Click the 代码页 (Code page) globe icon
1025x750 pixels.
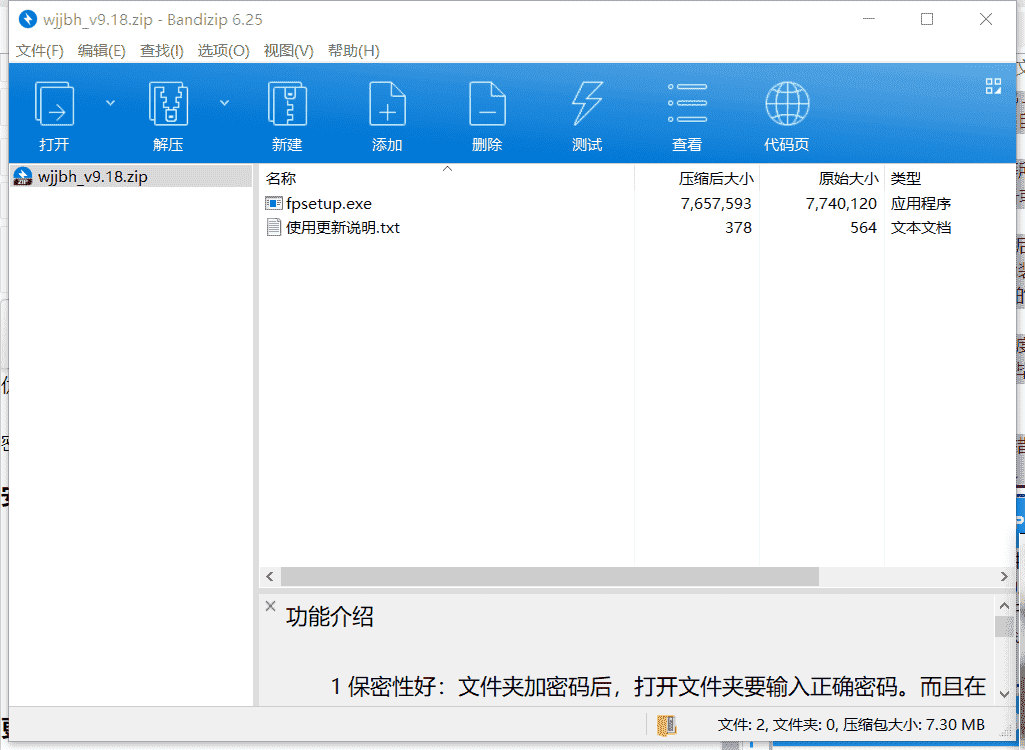787,104
